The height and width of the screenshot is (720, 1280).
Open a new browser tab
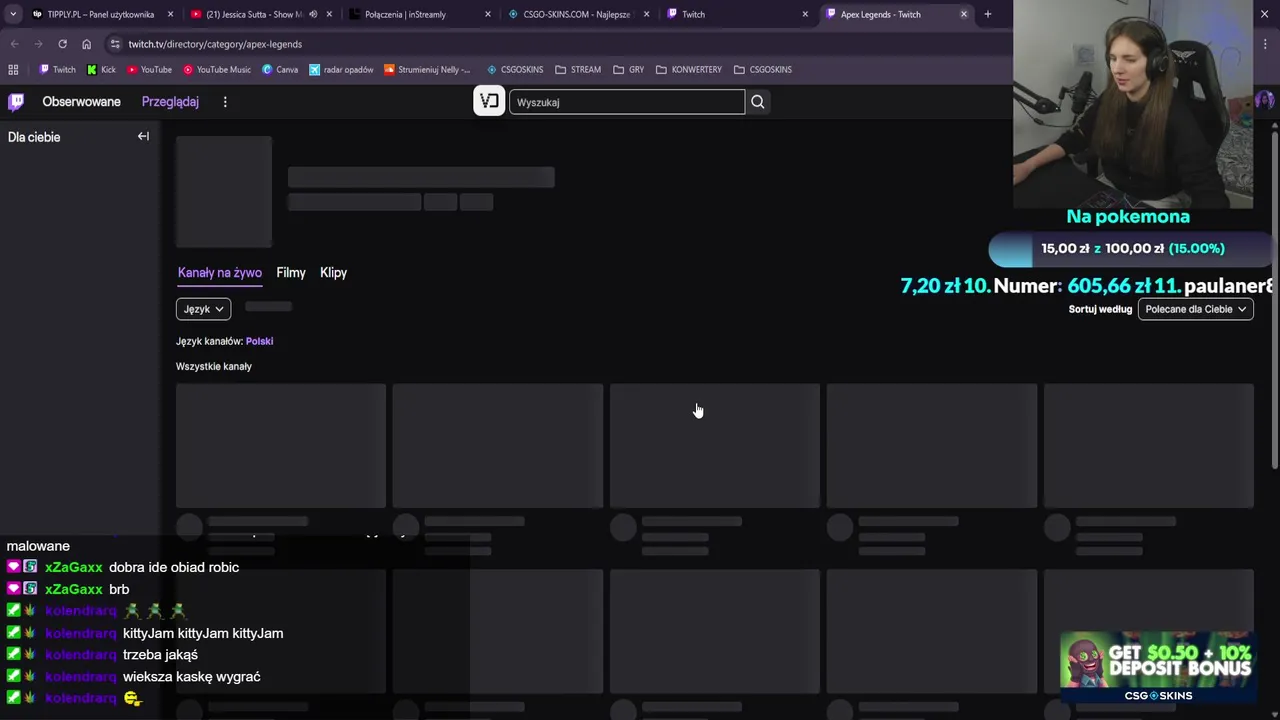point(988,14)
